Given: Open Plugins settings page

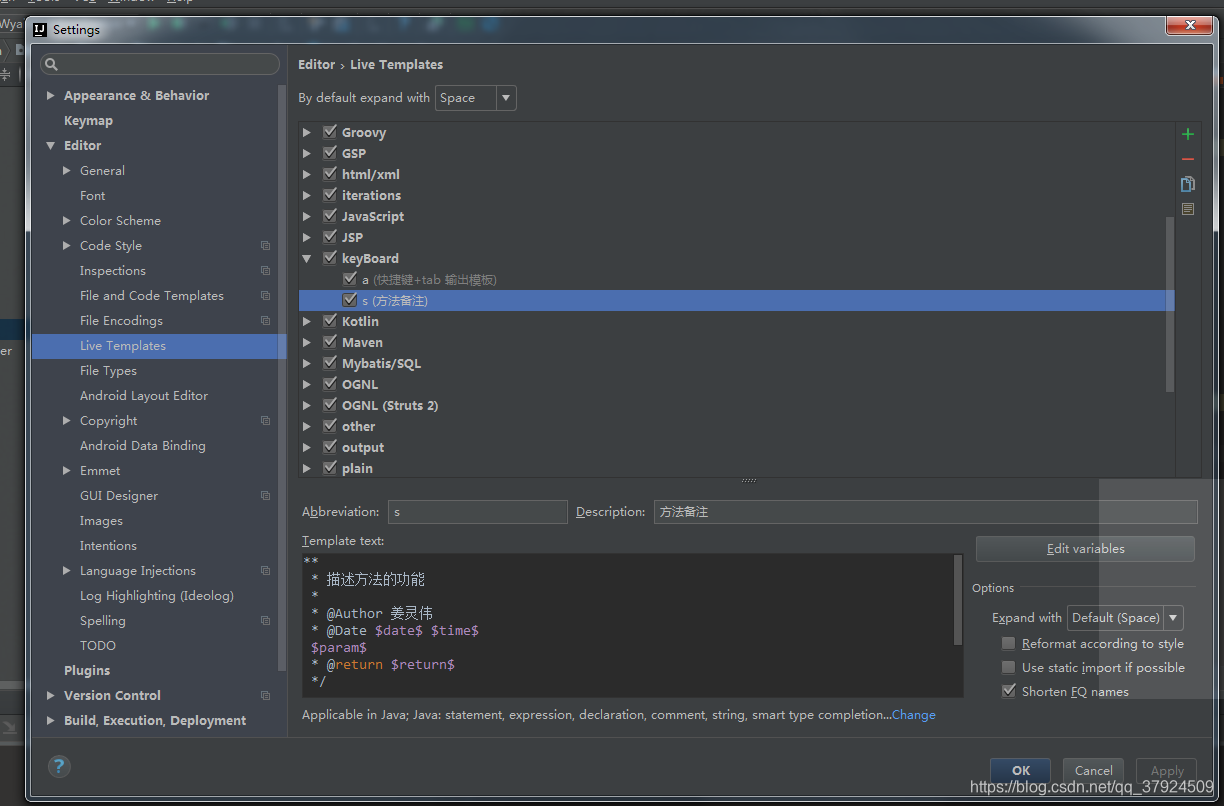Looking at the screenshot, I should coord(87,671).
